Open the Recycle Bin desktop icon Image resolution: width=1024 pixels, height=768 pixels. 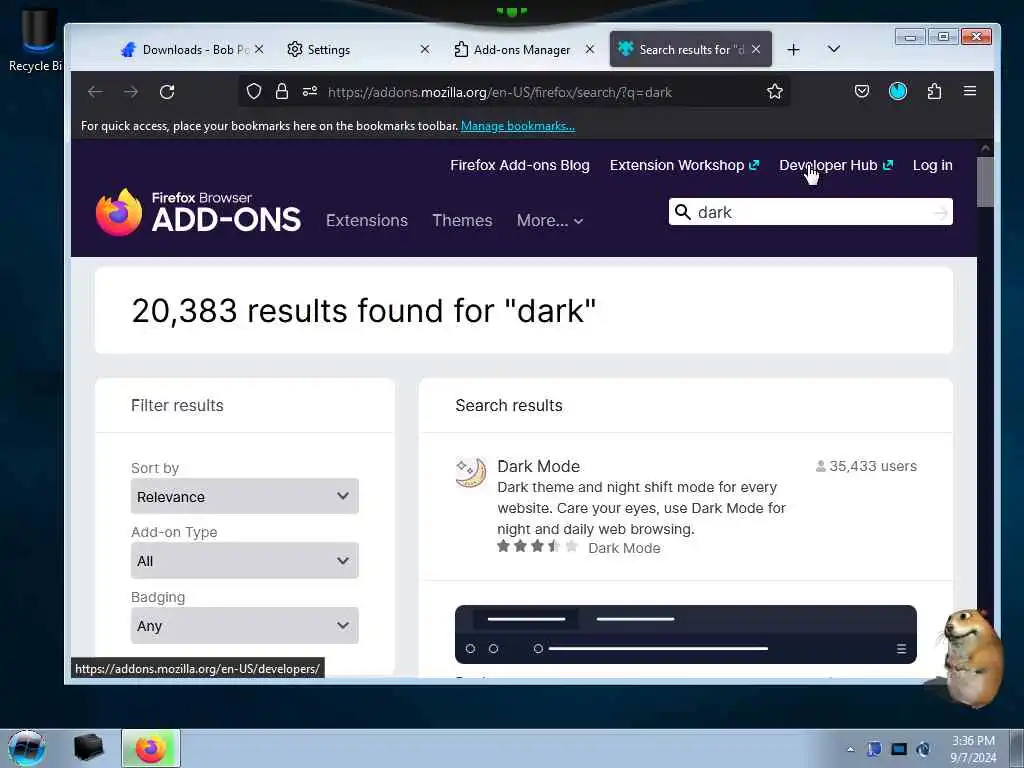35,40
